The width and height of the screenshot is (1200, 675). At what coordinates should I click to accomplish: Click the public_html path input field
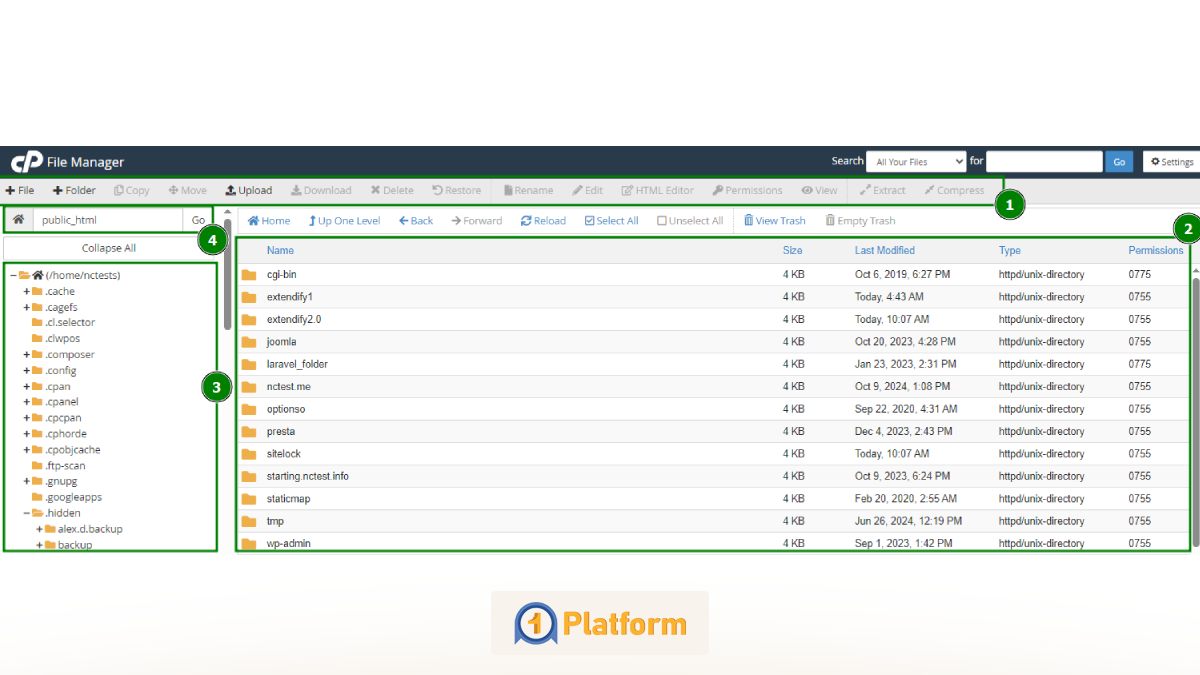pos(110,219)
